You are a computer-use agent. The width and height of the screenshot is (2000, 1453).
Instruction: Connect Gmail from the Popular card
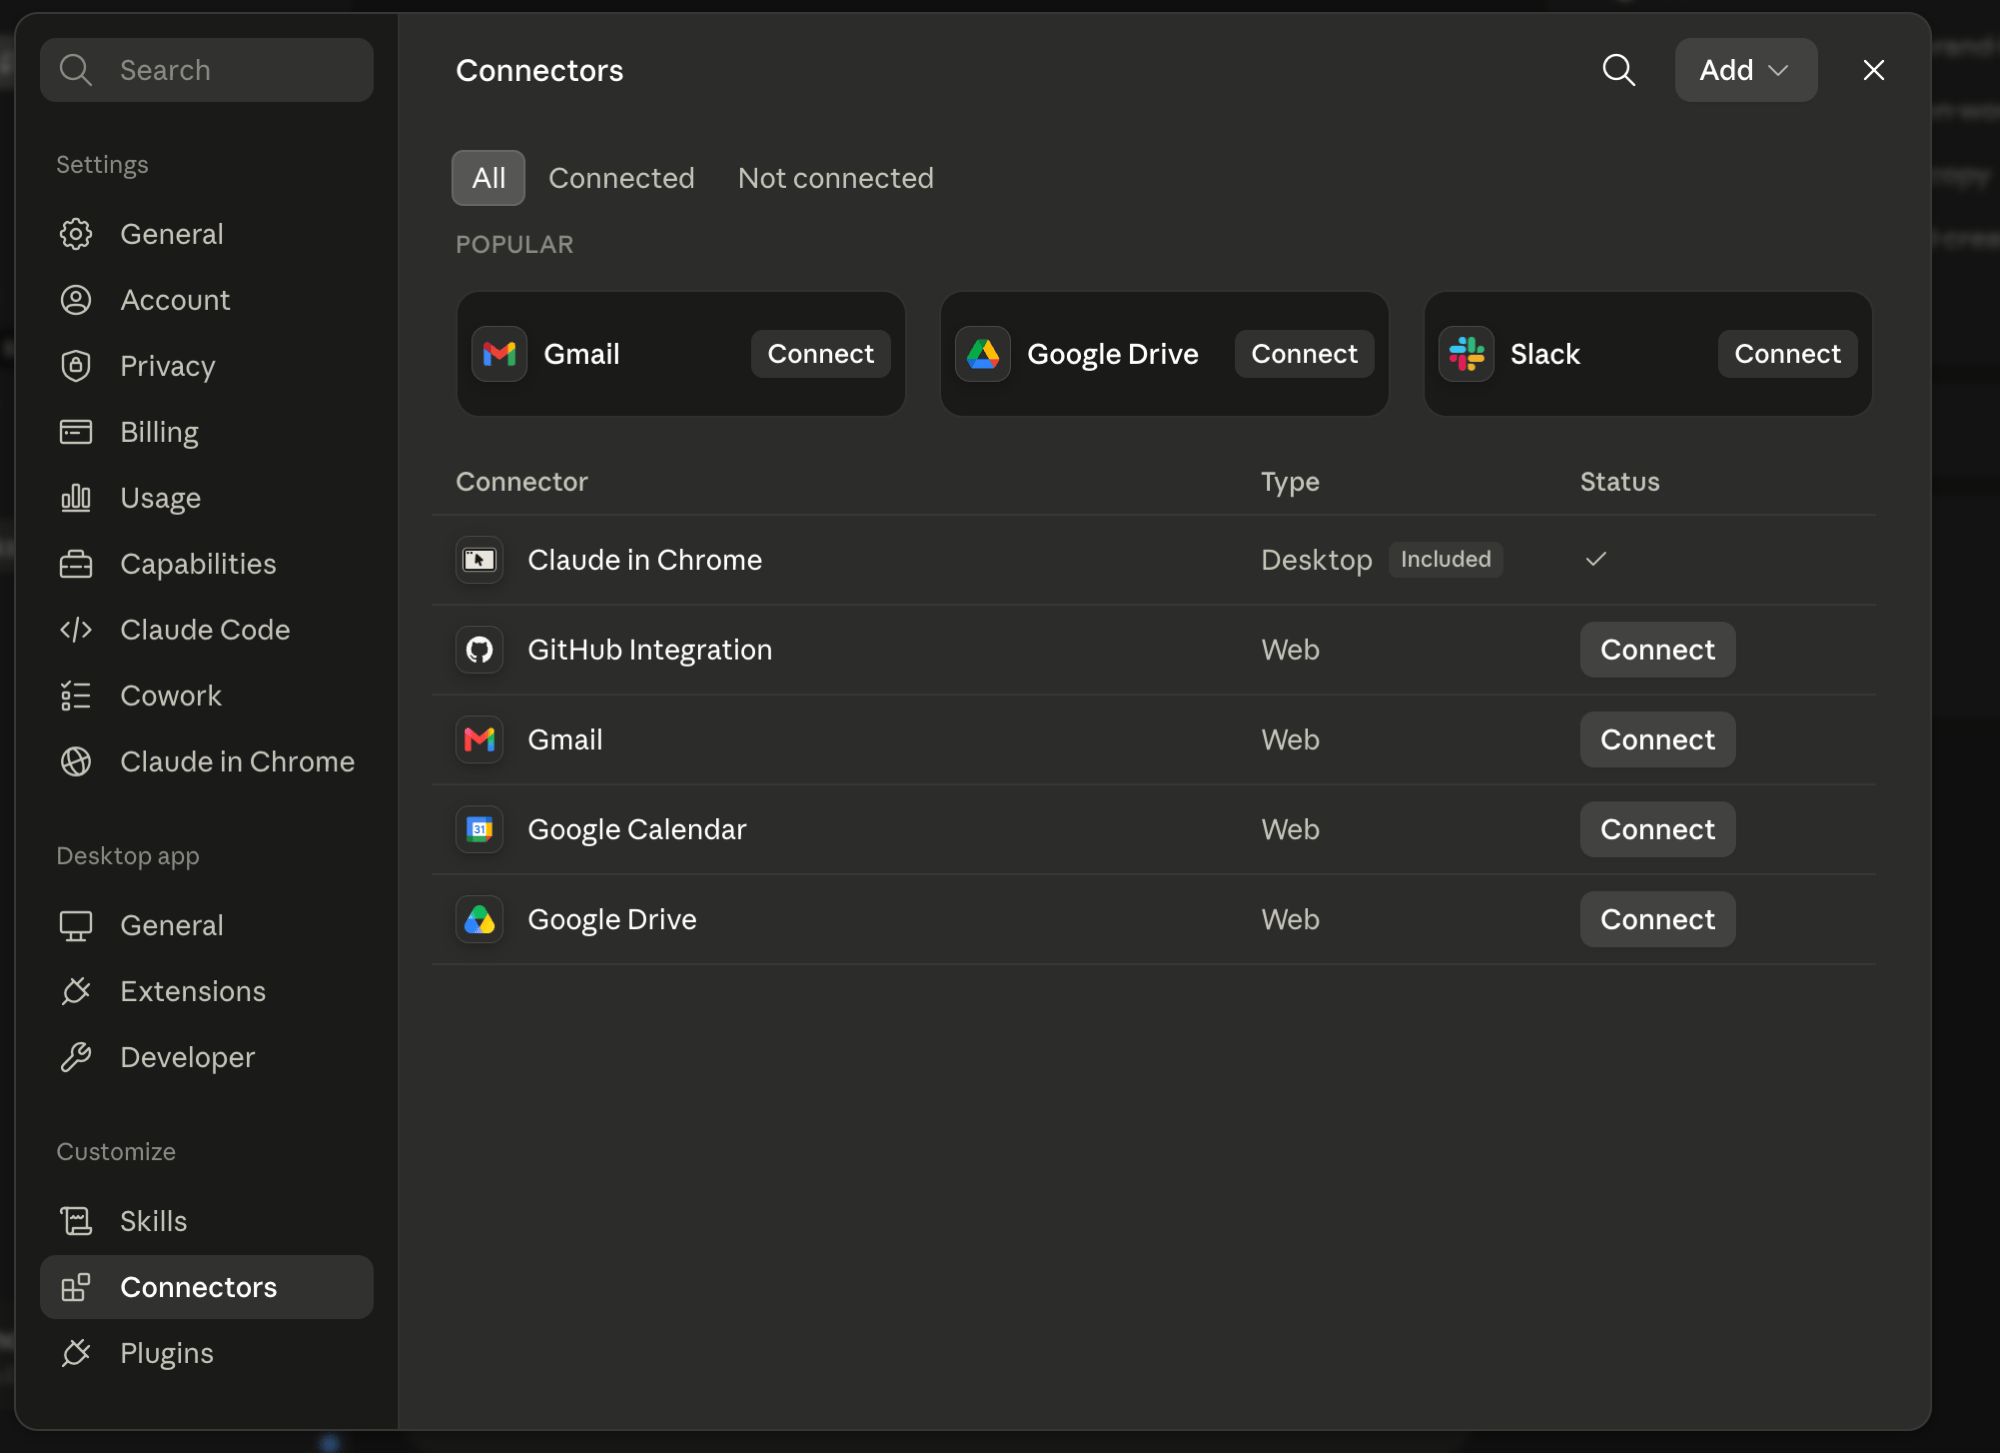tap(820, 354)
